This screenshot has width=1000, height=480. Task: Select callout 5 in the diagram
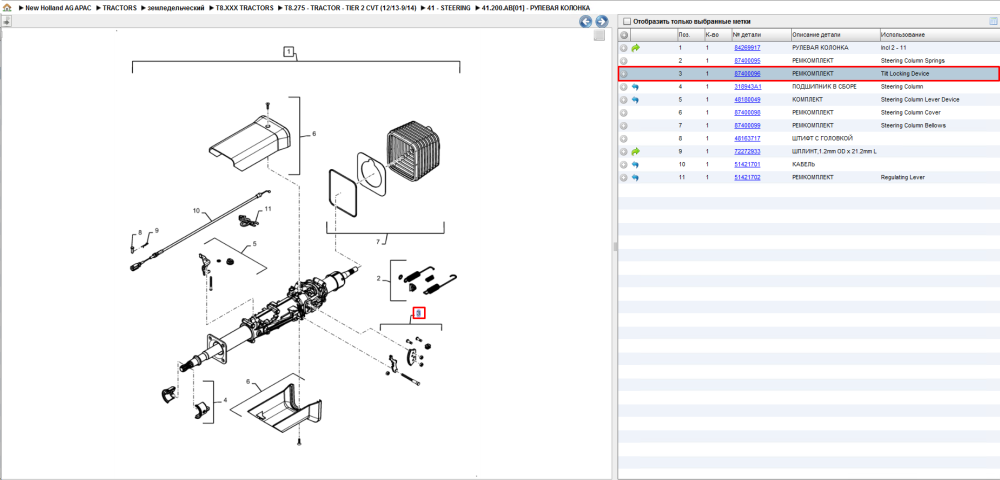(254, 244)
